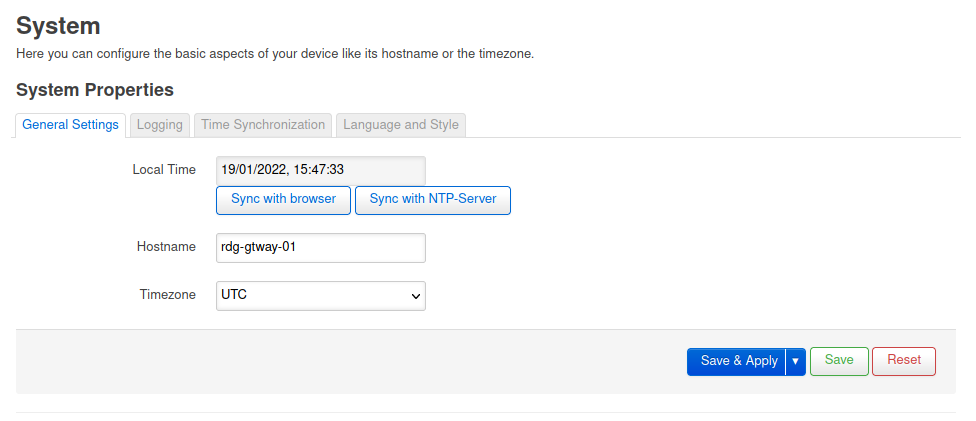The image size is (976, 421).
Task: Click the green Save button
Action: 839,361
